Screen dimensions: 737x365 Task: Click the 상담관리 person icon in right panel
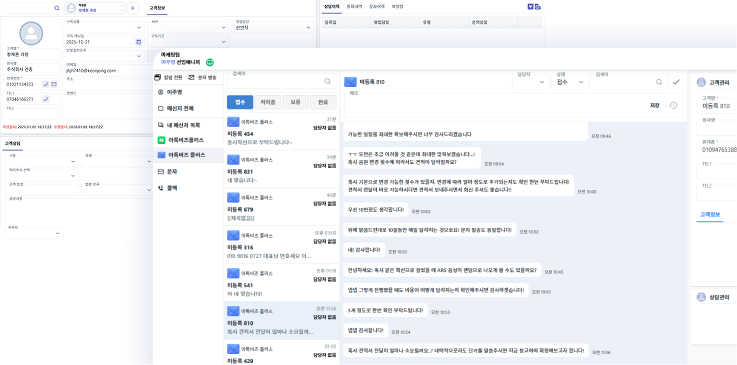tap(701, 297)
